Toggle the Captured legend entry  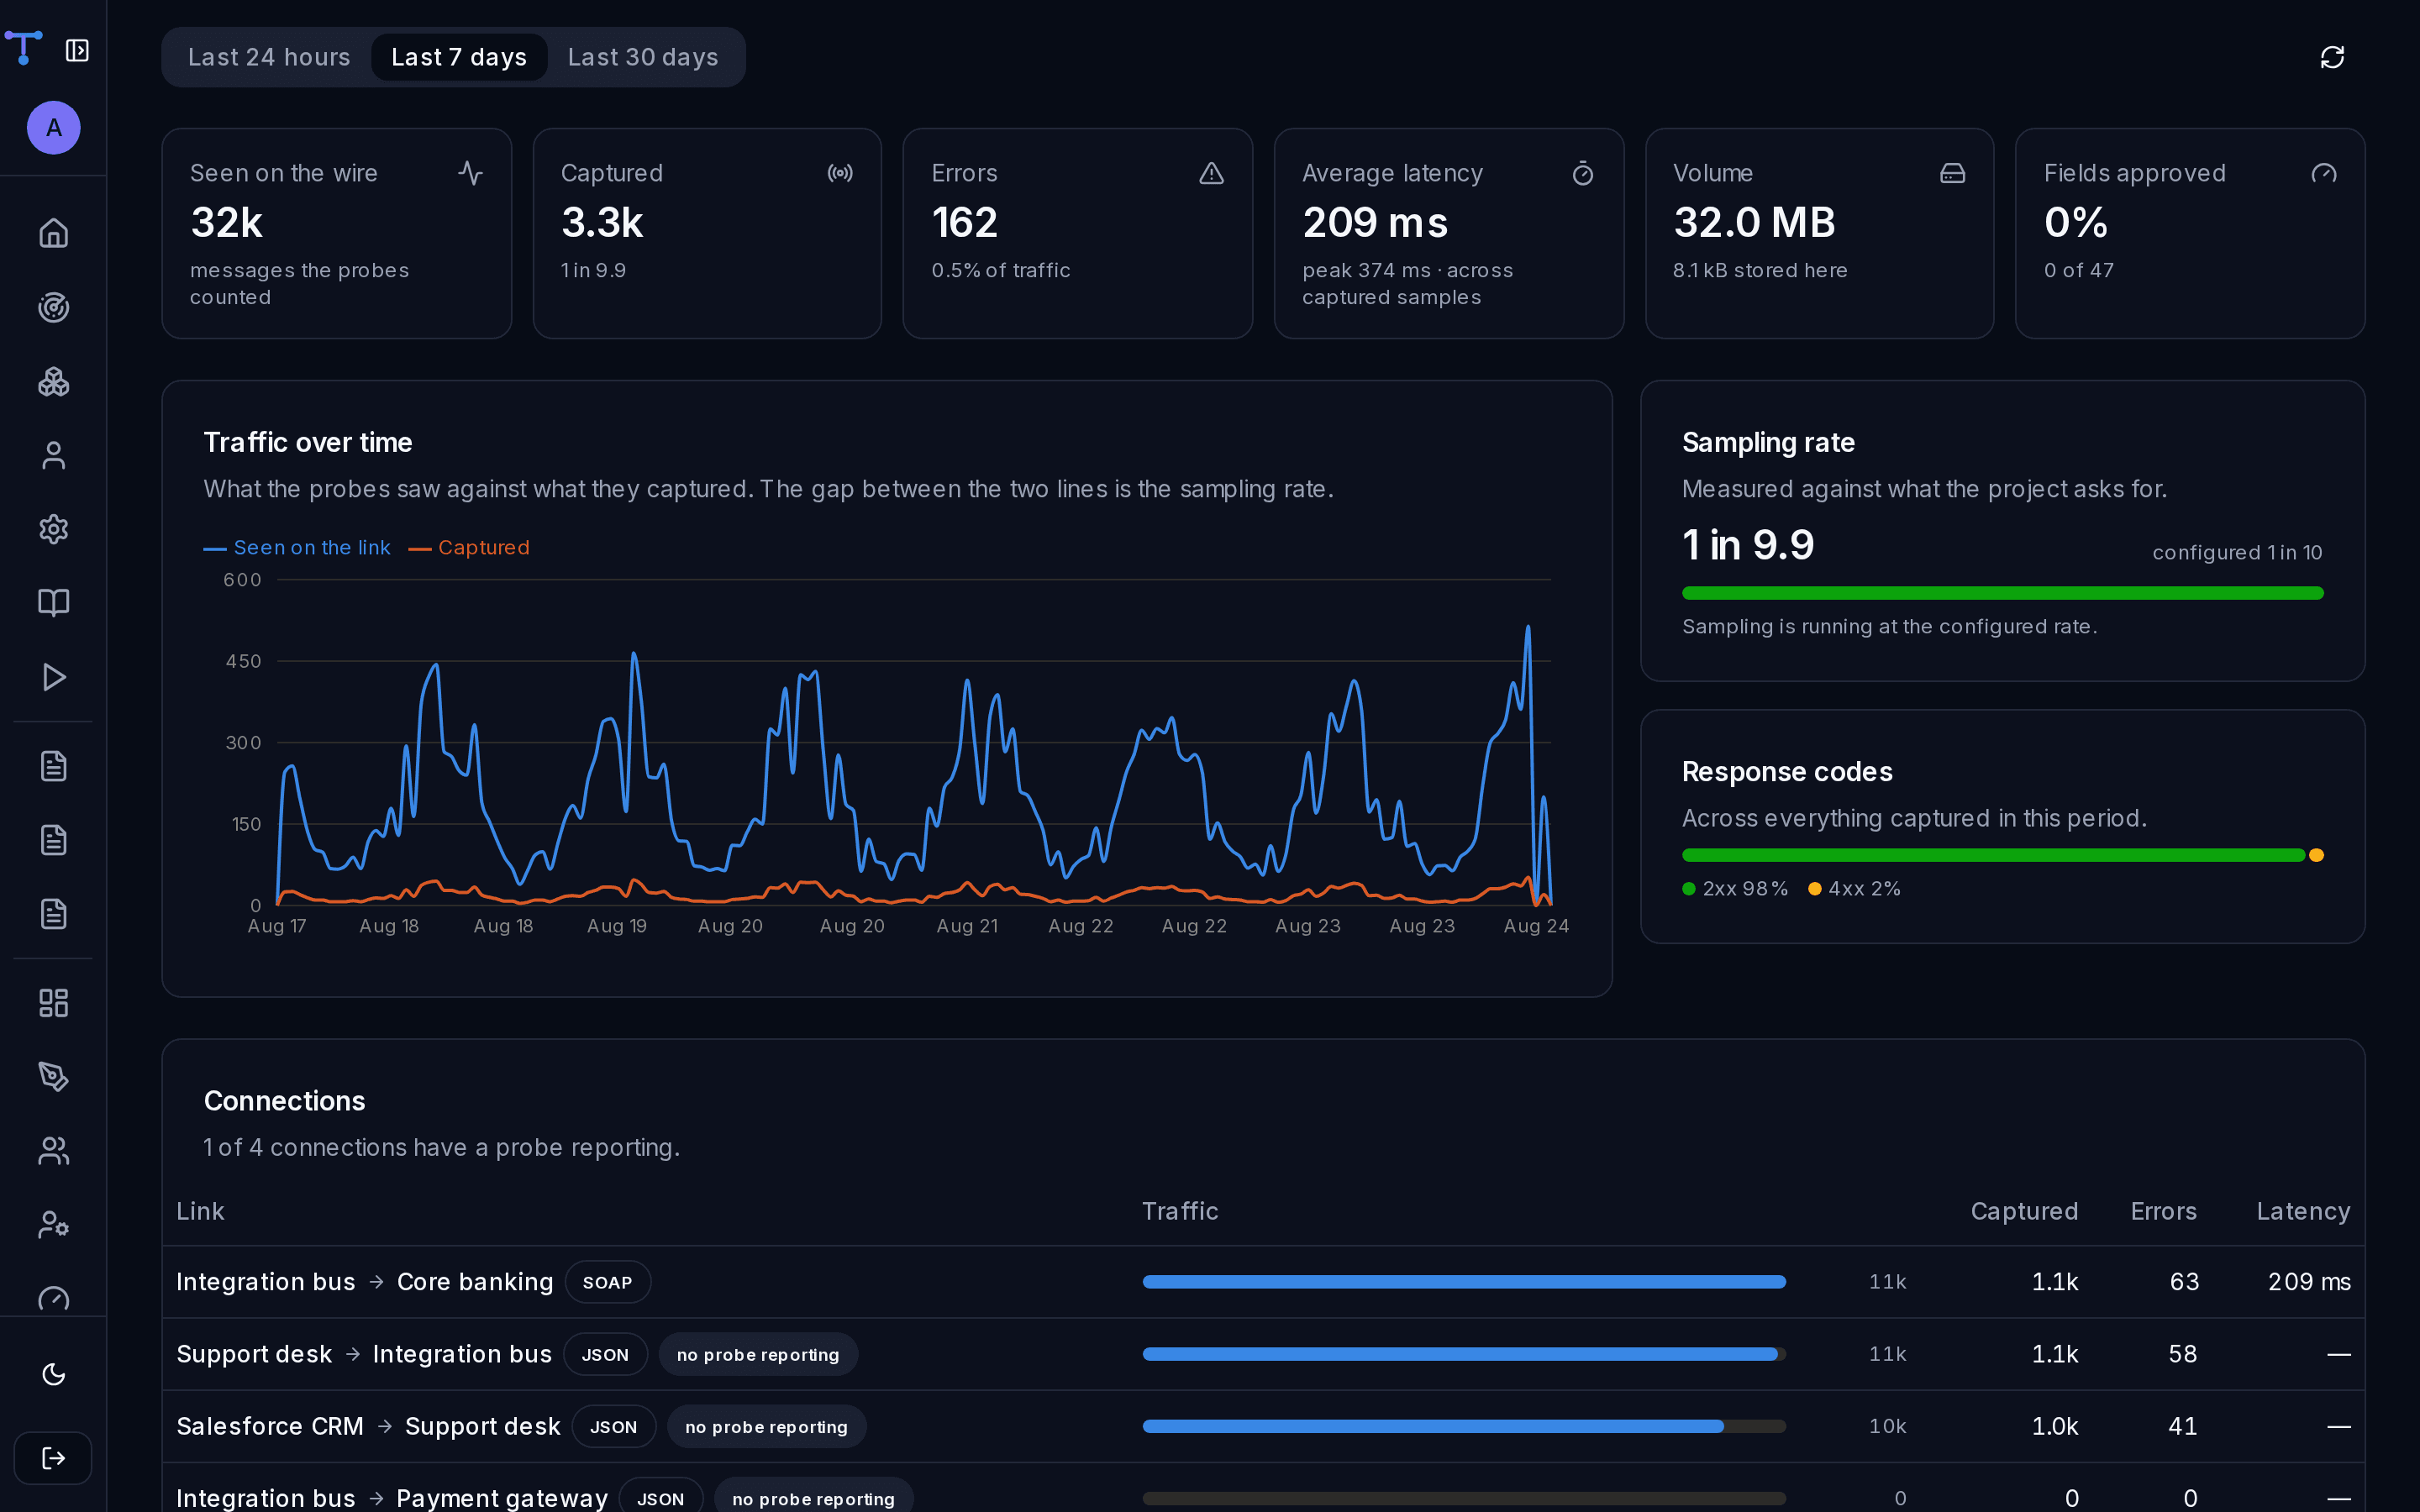click(x=469, y=548)
